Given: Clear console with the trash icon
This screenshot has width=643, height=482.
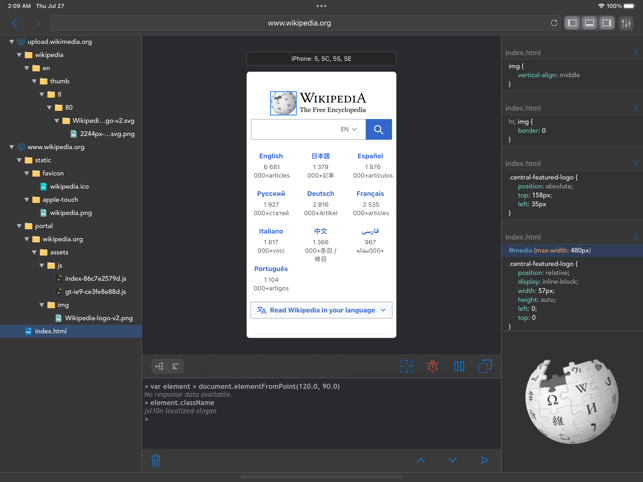Looking at the screenshot, I should [156, 460].
